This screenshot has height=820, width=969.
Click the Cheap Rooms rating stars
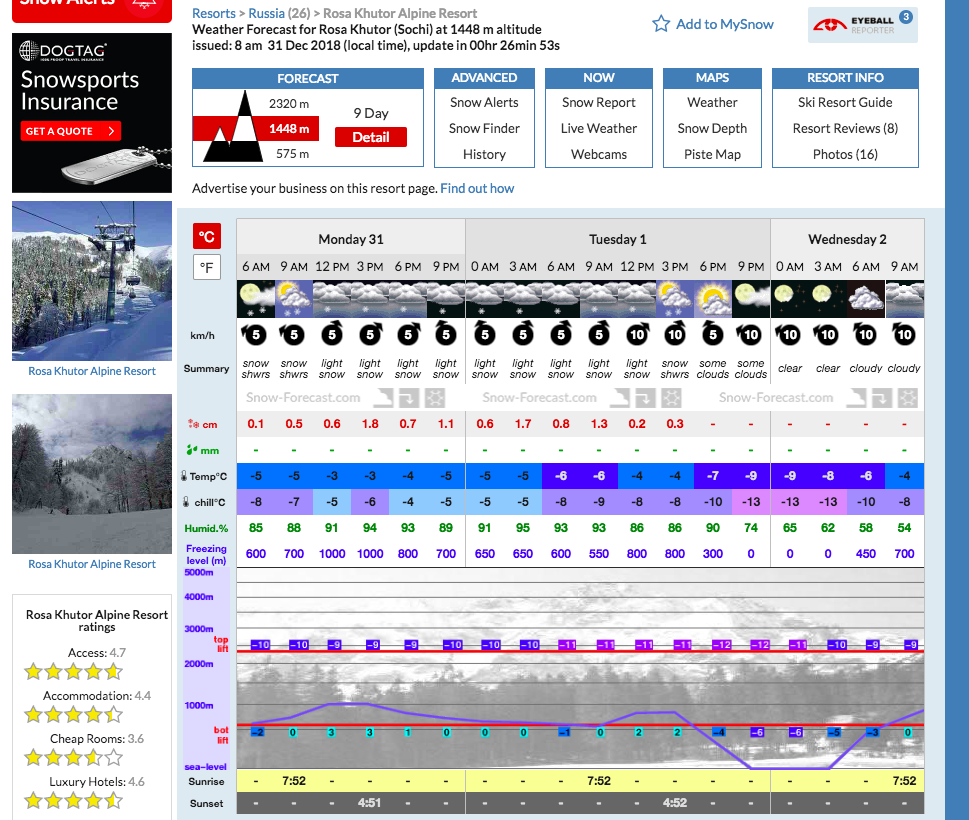pyautogui.click(x=74, y=757)
